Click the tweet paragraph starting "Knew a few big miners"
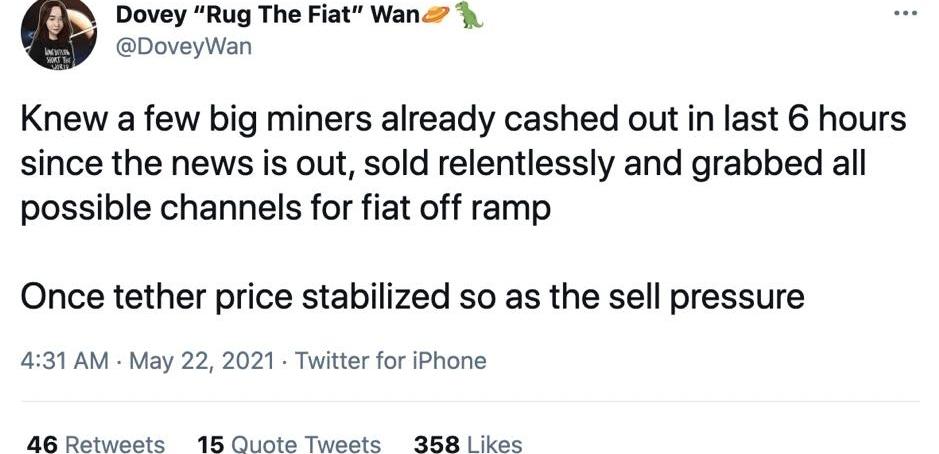939x454 pixels. click(x=464, y=165)
